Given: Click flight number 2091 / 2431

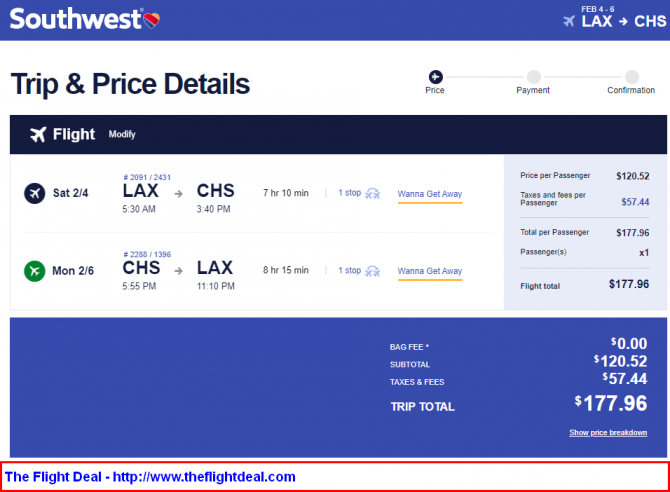Looking at the screenshot, I should (x=147, y=177).
